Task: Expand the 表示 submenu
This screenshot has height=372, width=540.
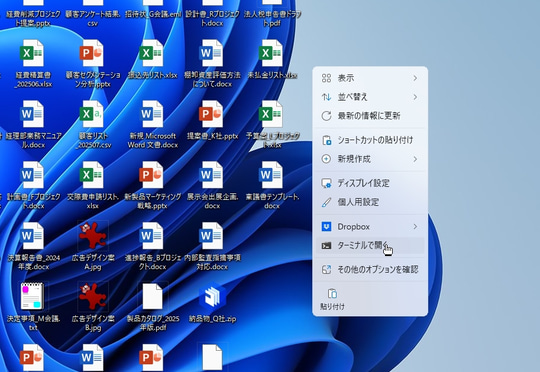Action: [x=370, y=78]
